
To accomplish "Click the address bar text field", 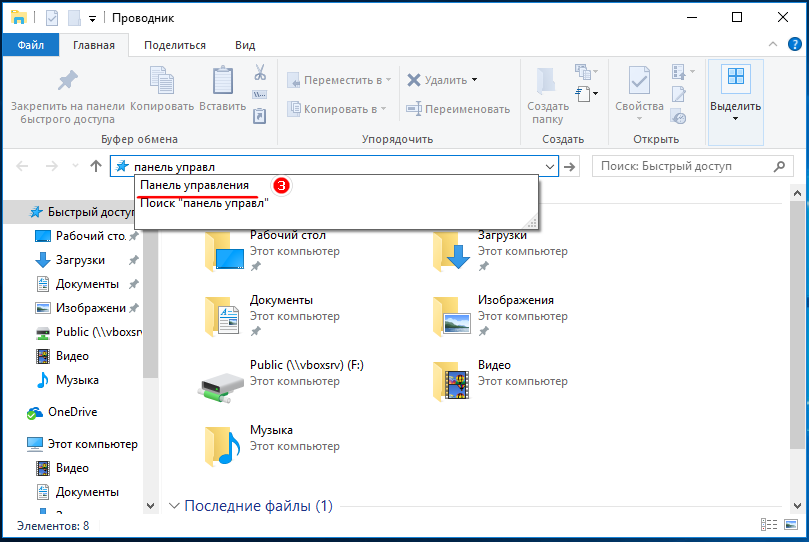I will [335, 167].
